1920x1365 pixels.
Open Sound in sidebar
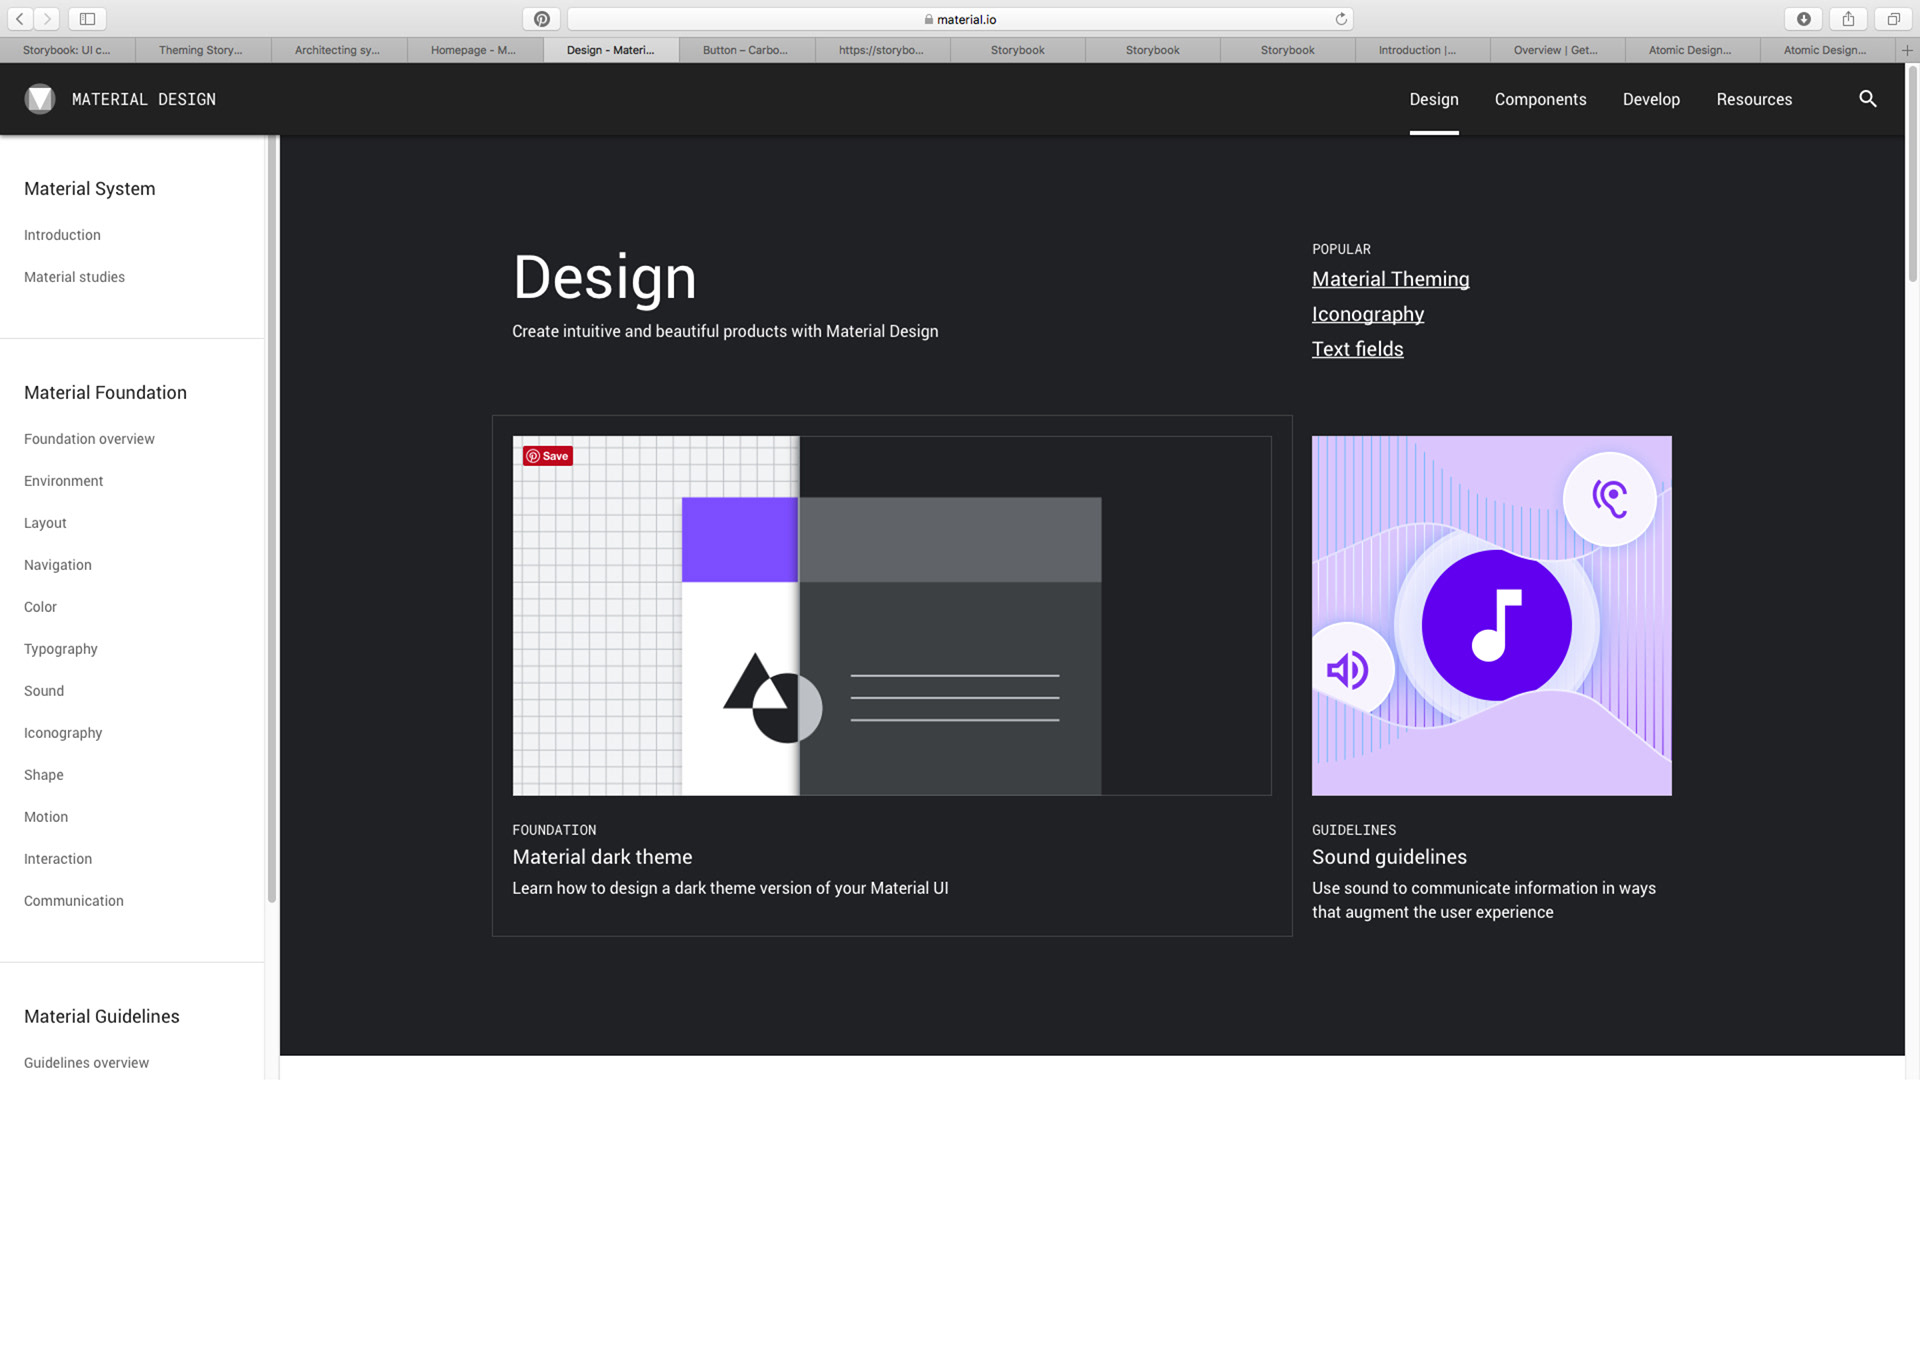point(44,691)
